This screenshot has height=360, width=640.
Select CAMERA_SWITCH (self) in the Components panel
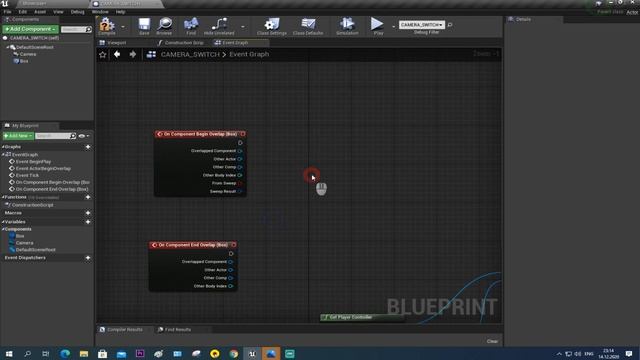[x=34, y=38]
